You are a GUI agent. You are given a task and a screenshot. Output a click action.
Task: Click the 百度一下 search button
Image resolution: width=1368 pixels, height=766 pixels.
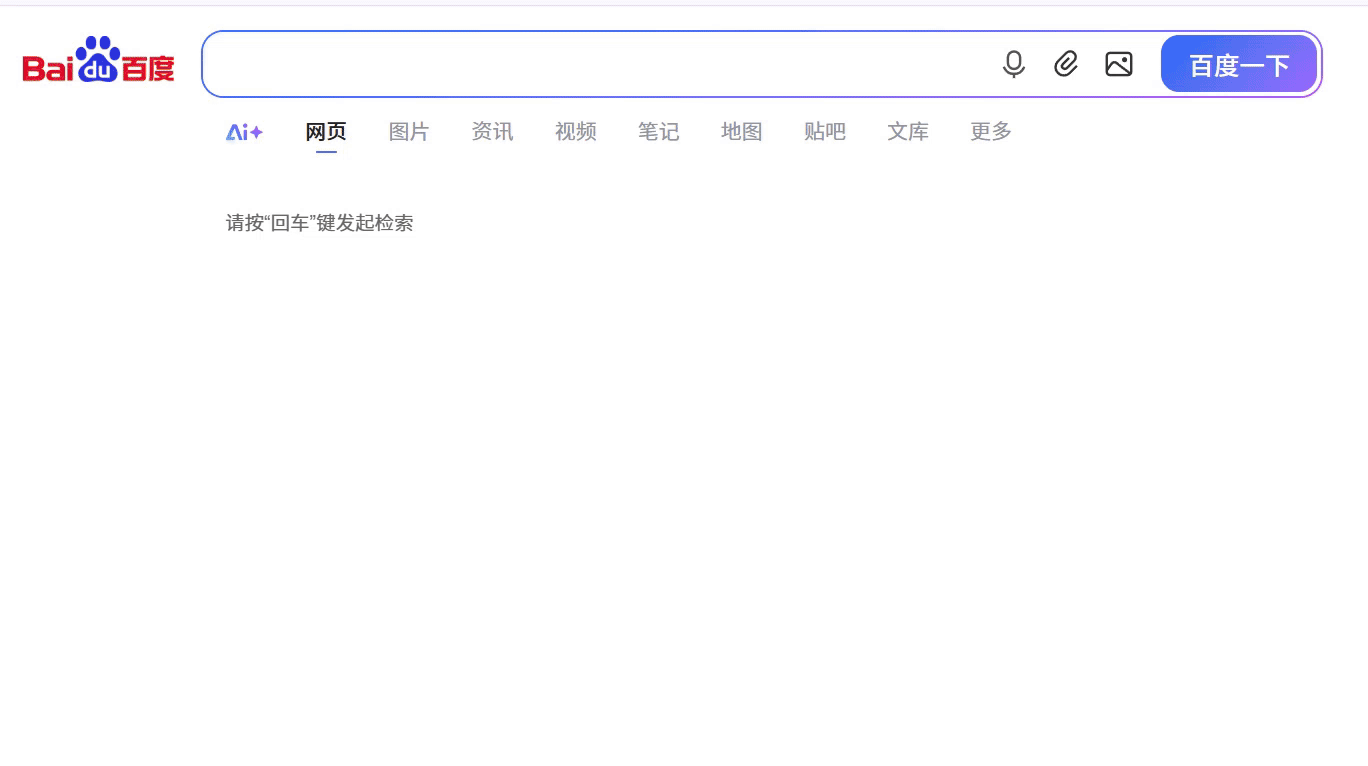click(1239, 65)
